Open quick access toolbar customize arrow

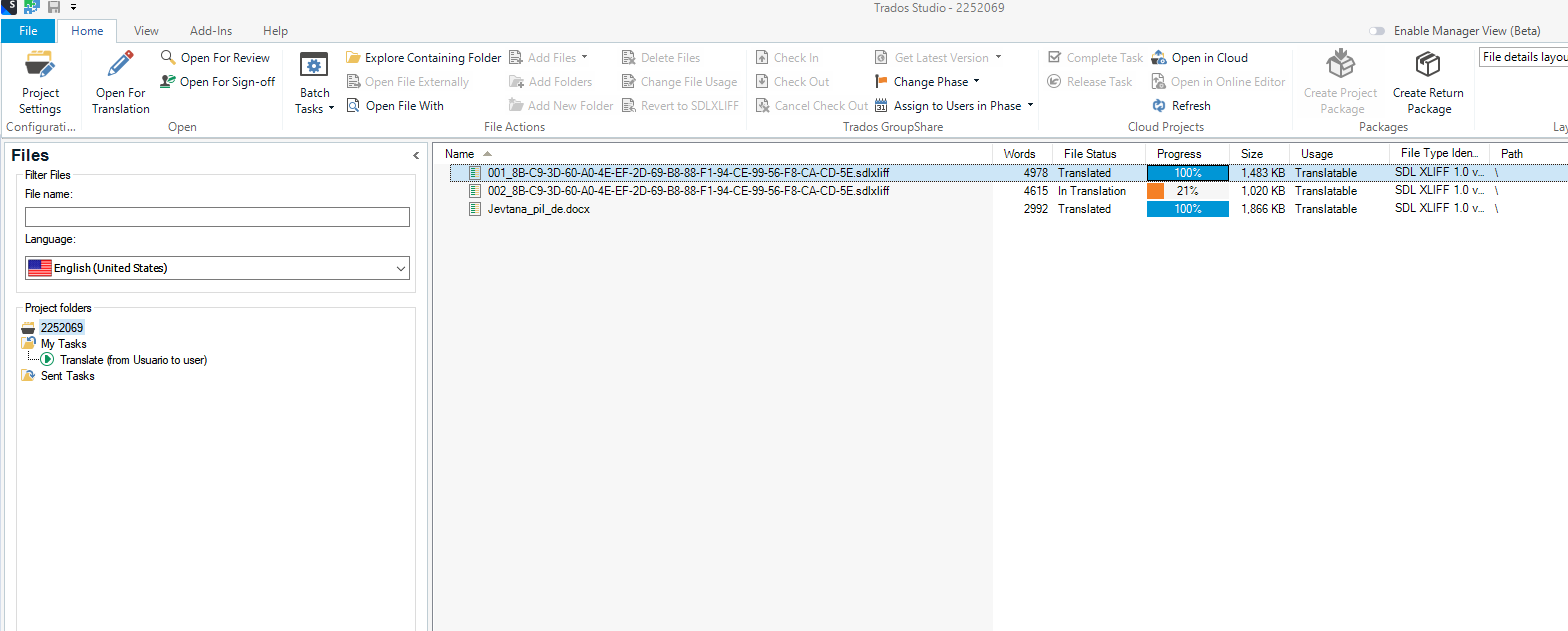click(x=74, y=7)
